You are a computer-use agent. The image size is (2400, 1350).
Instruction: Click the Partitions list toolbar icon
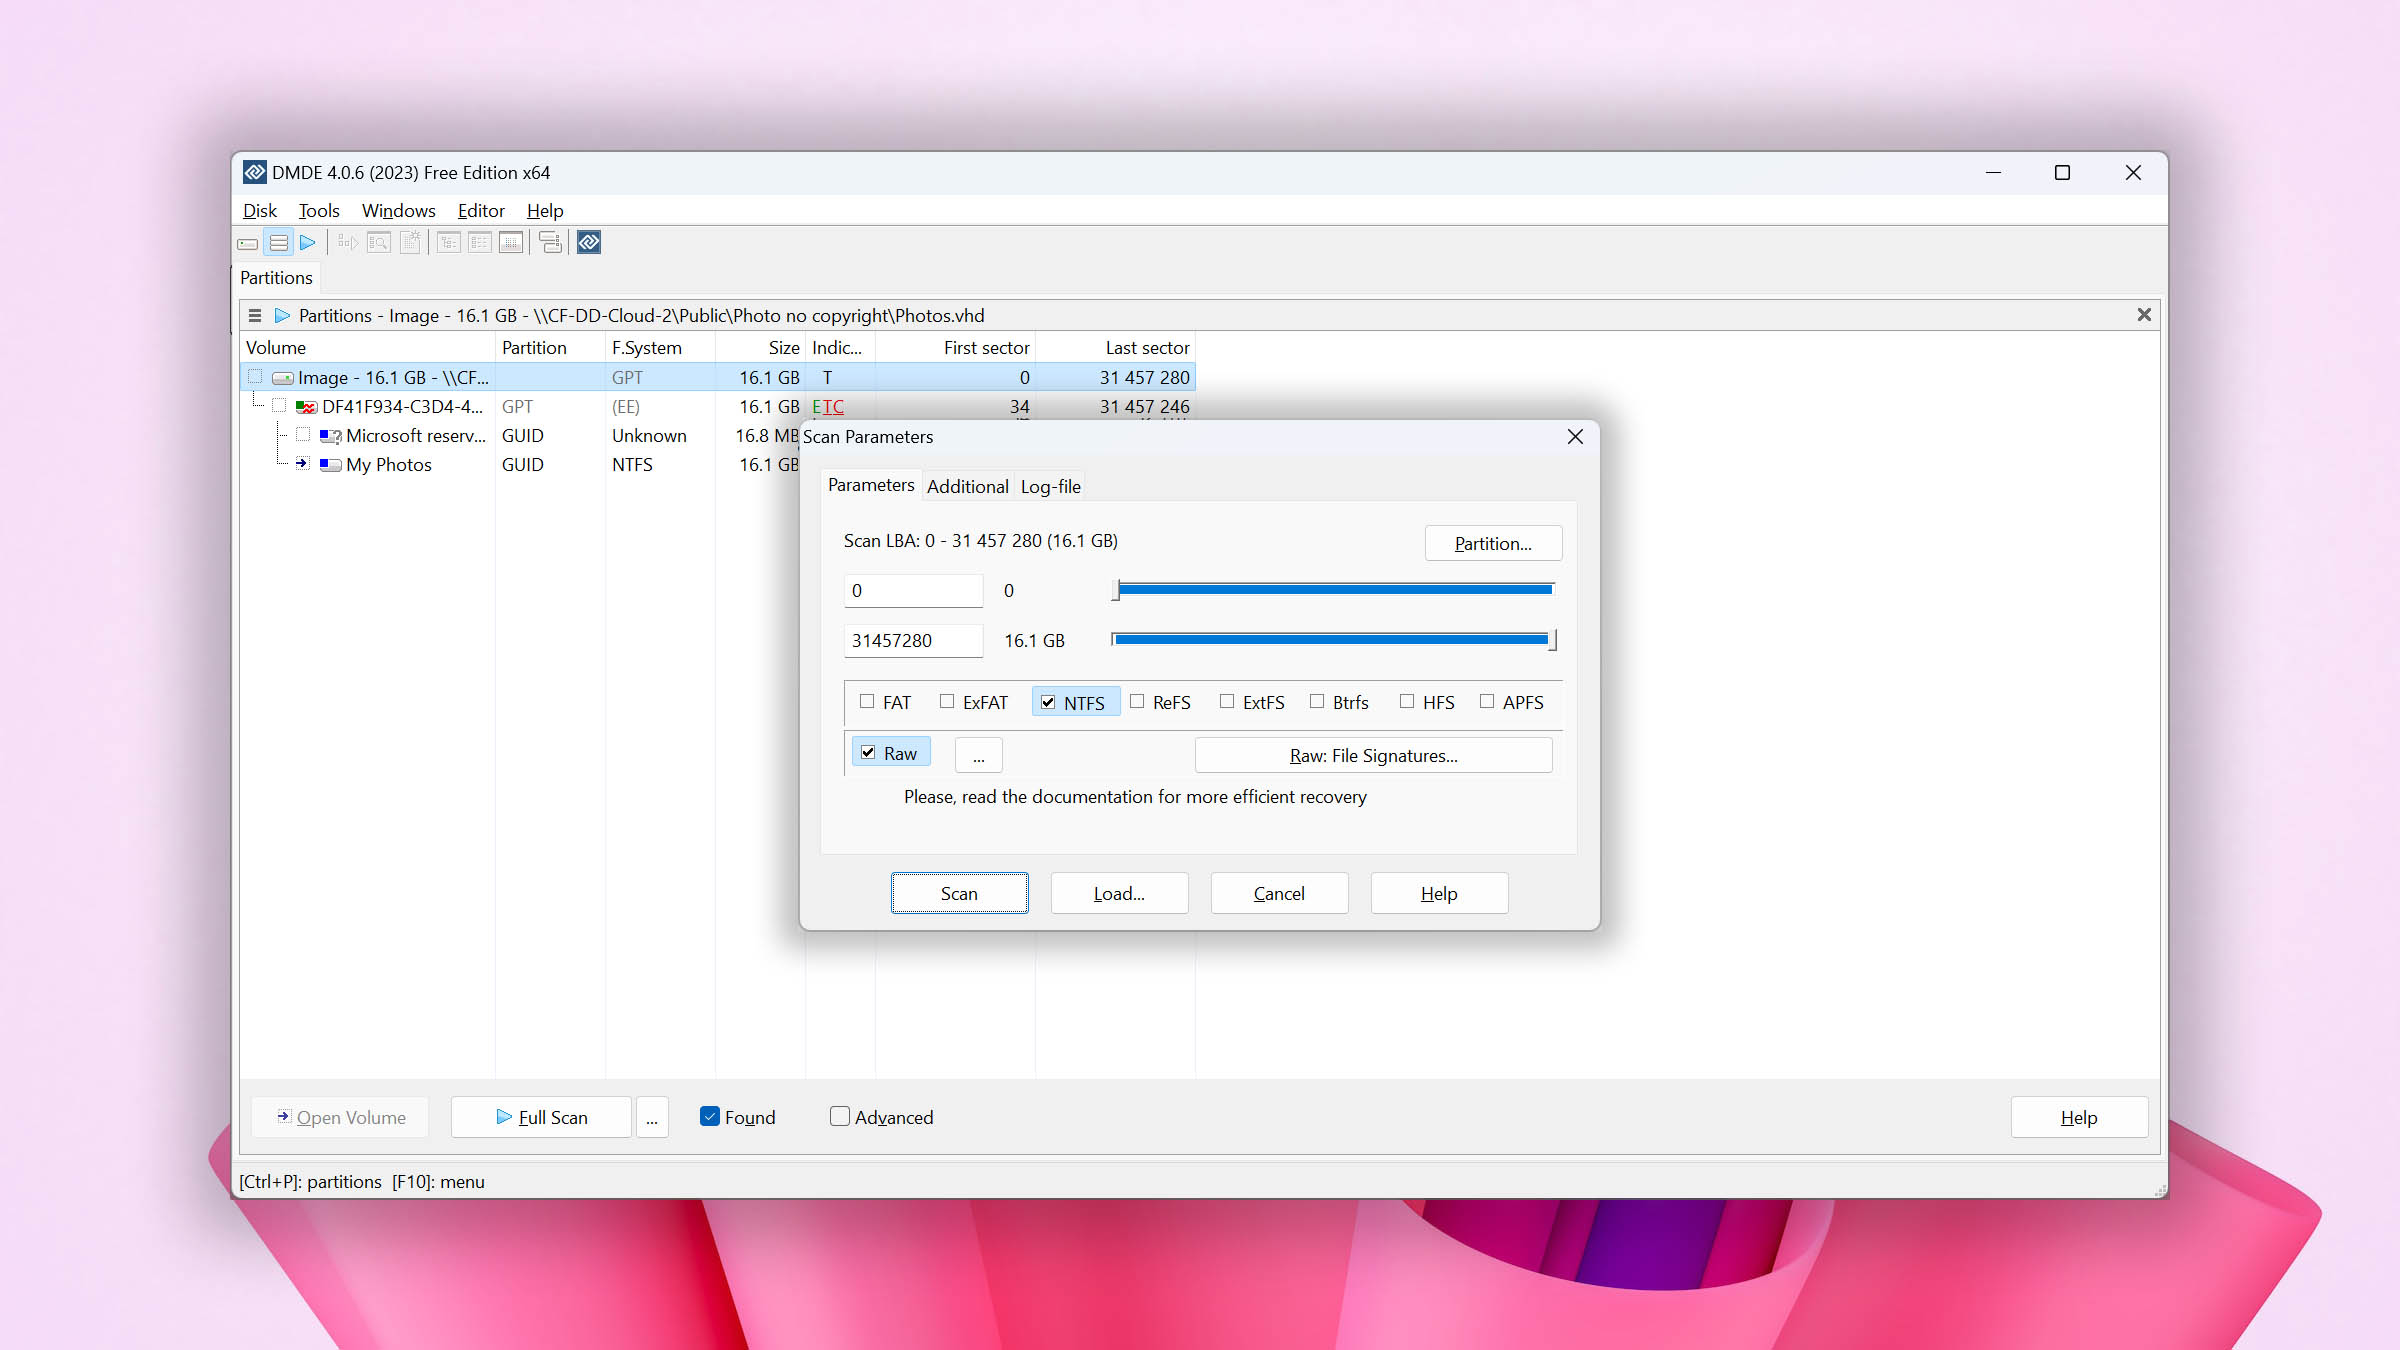(279, 243)
